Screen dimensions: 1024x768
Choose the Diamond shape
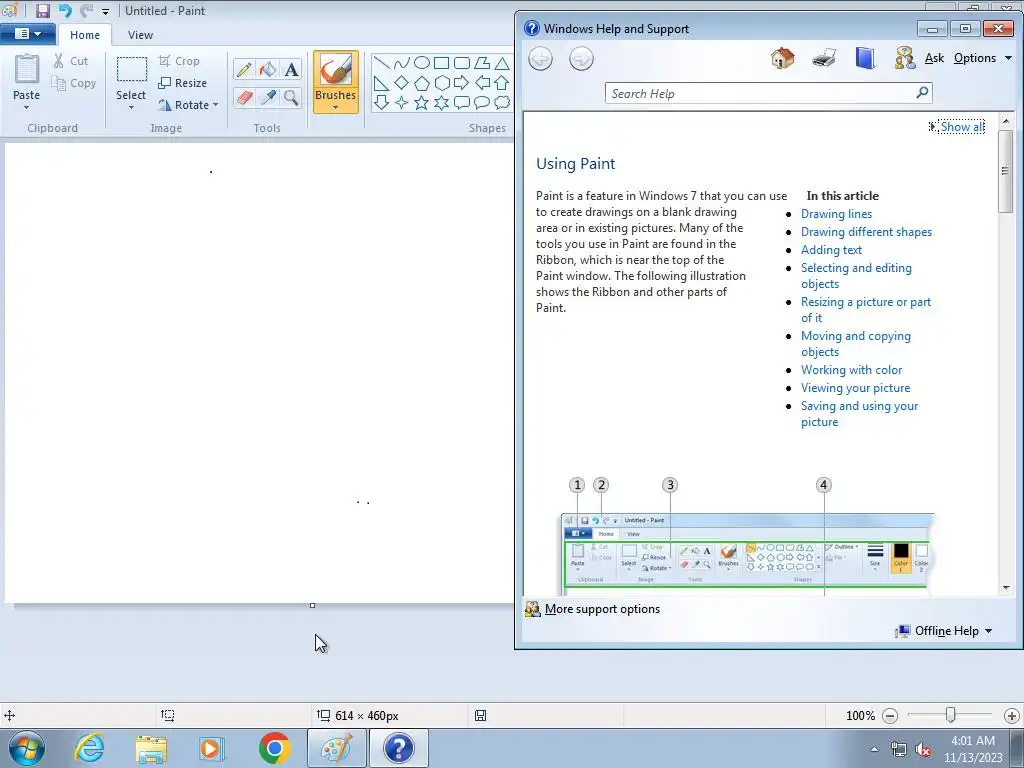click(402, 83)
